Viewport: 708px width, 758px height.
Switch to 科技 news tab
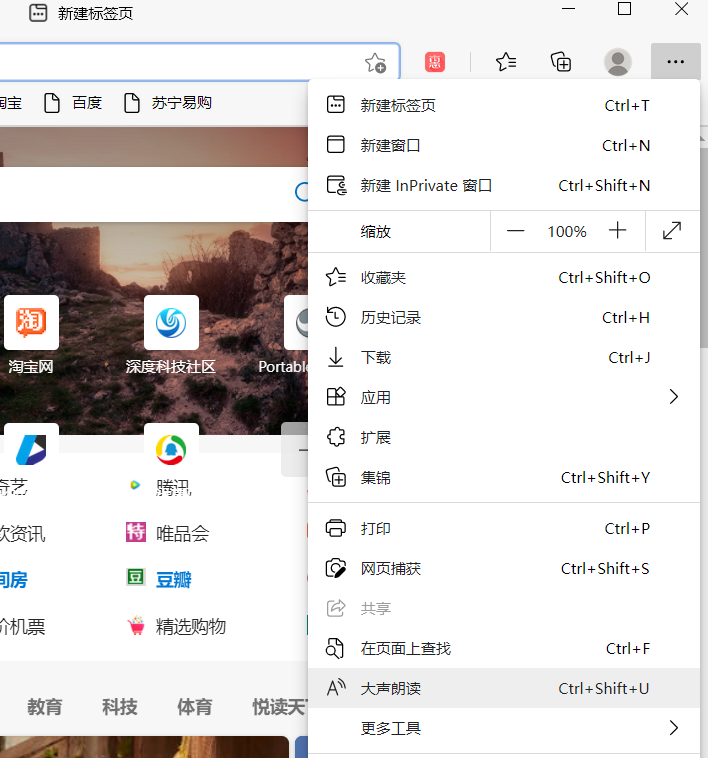click(119, 707)
